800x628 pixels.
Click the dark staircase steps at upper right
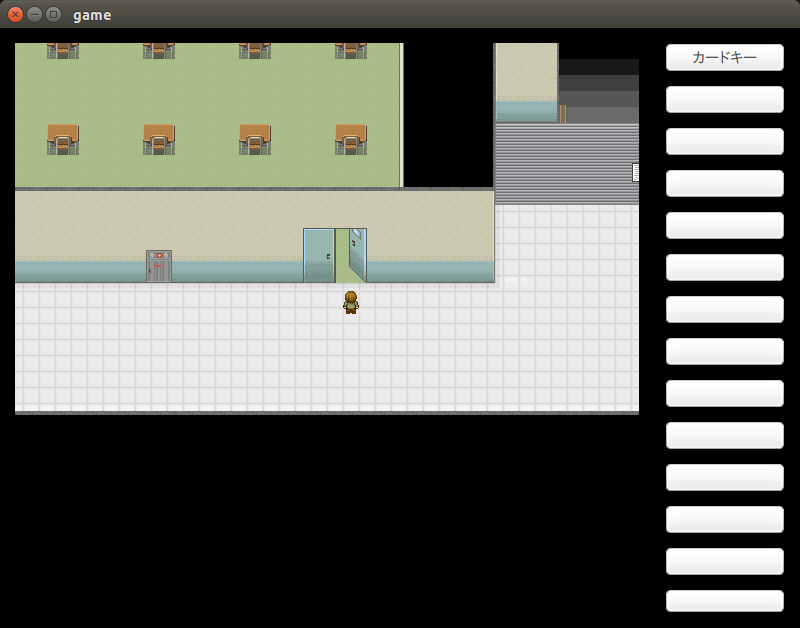pyautogui.click(x=599, y=91)
